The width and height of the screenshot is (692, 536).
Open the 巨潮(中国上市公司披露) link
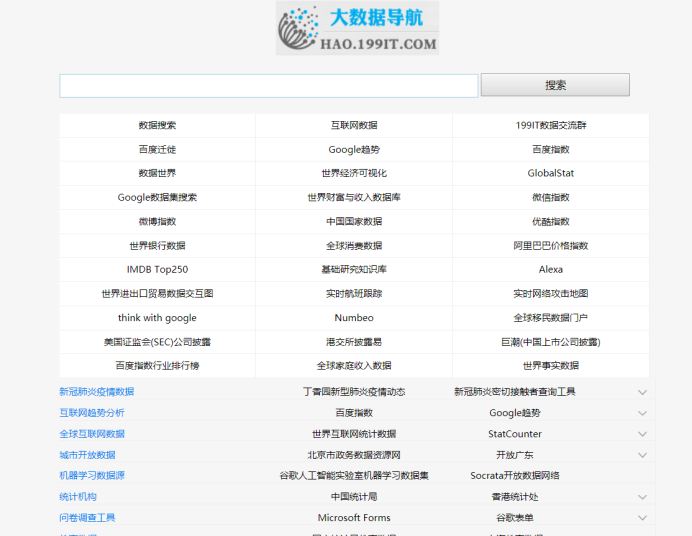pyautogui.click(x=551, y=342)
